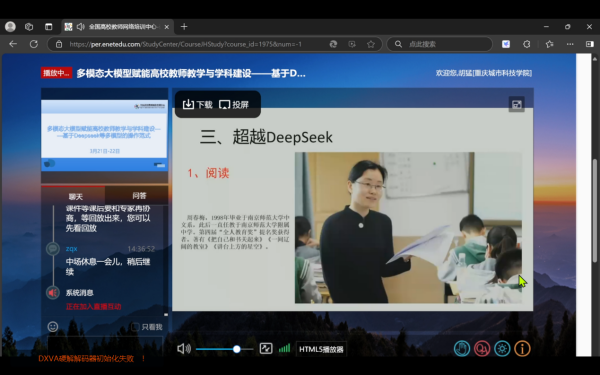The image size is (600, 375).
Task: Check the 只看我 checkbox
Action: pyautogui.click(x=135, y=327)
